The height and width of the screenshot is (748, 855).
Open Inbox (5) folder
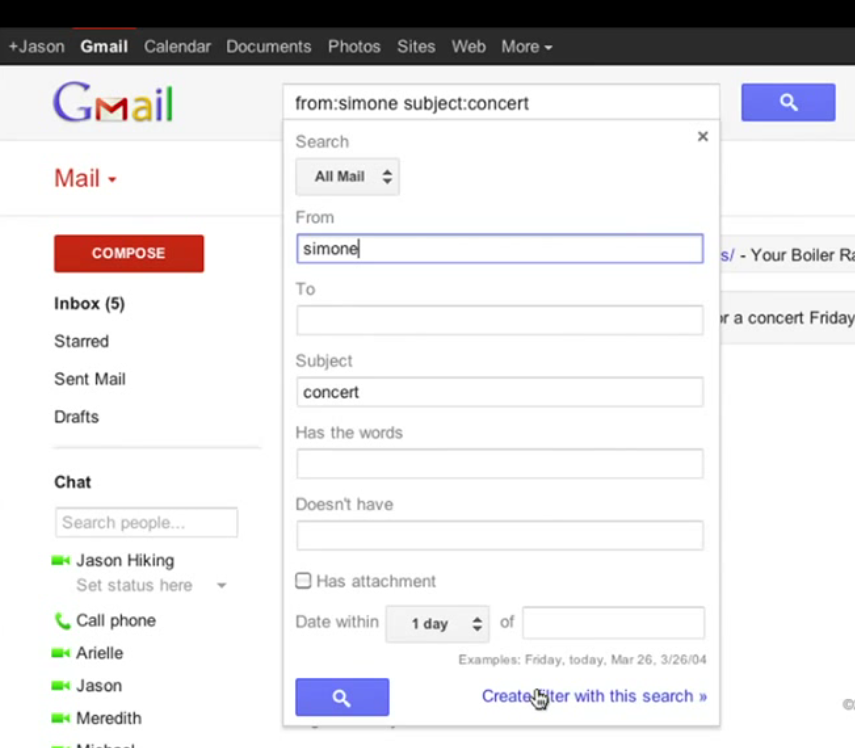pos(89,304)
